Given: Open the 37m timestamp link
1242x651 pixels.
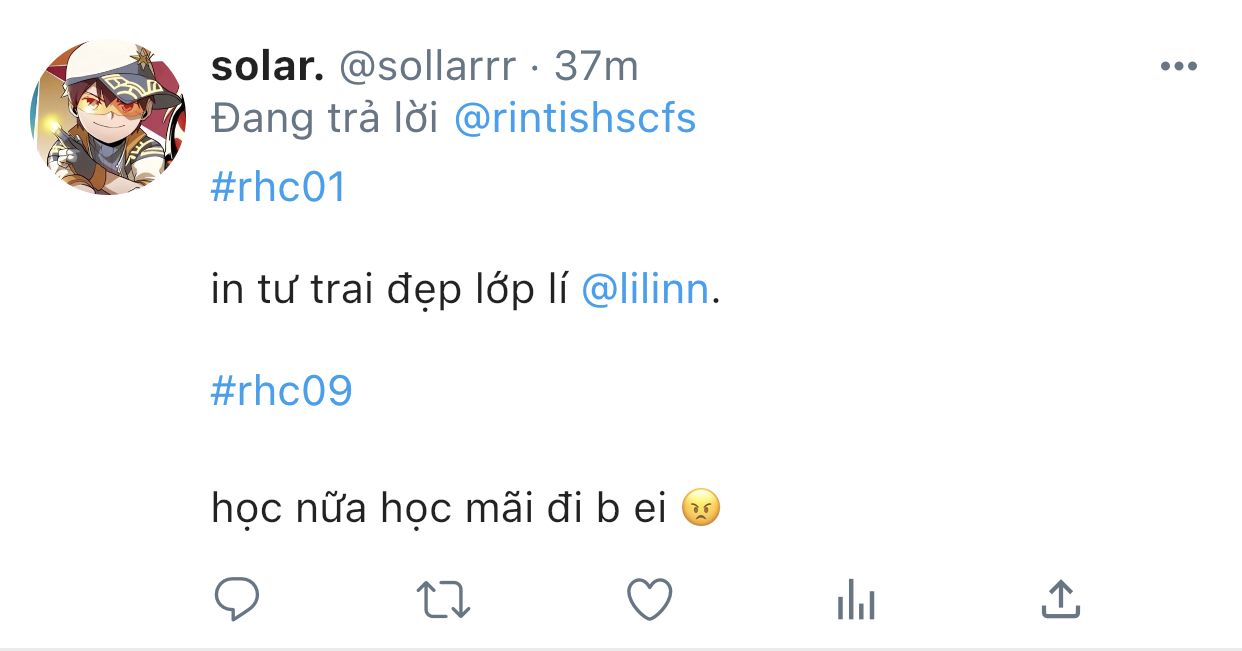Looking at the screenshot, I should (596, 67).
